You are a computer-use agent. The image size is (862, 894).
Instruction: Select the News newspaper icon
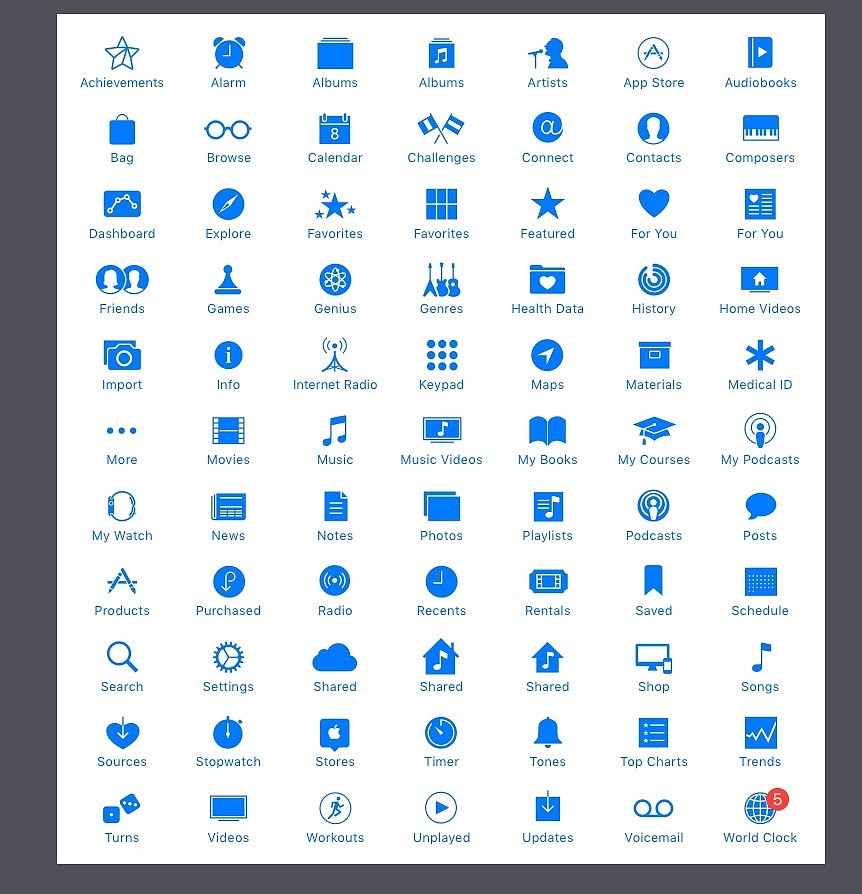point(228,506)
